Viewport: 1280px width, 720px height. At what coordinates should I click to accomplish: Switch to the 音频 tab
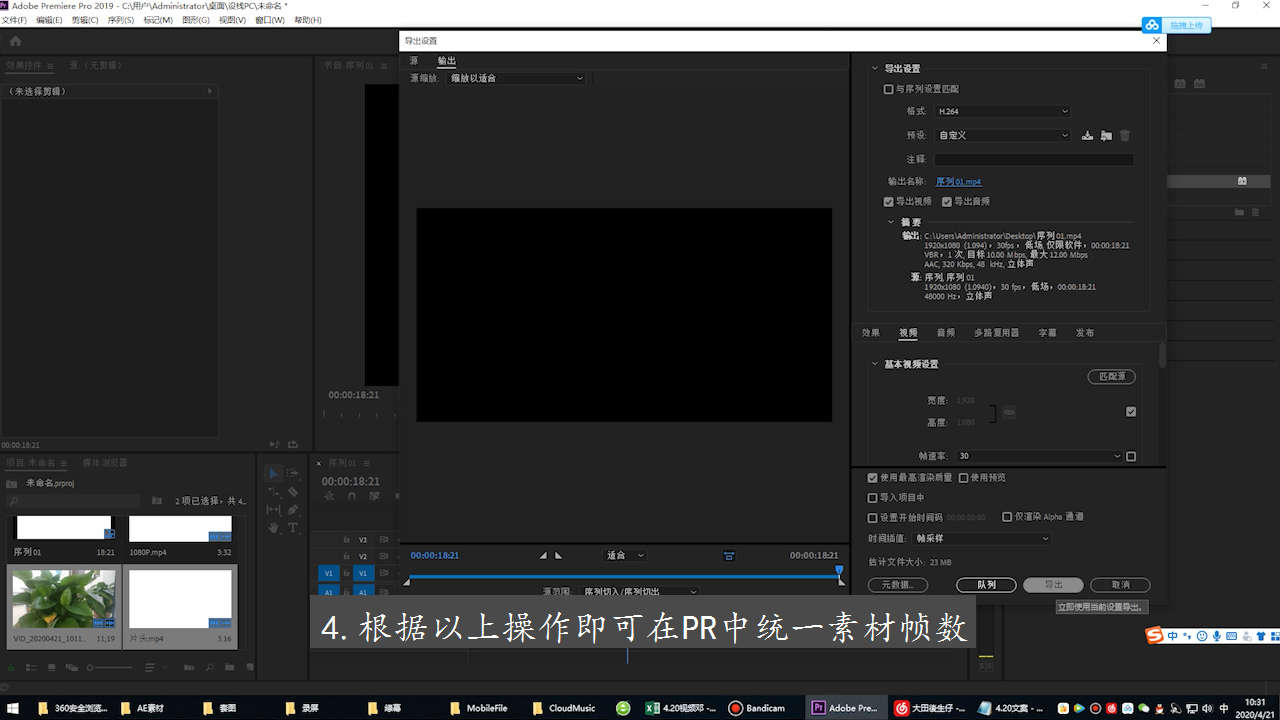pos(945,333)
